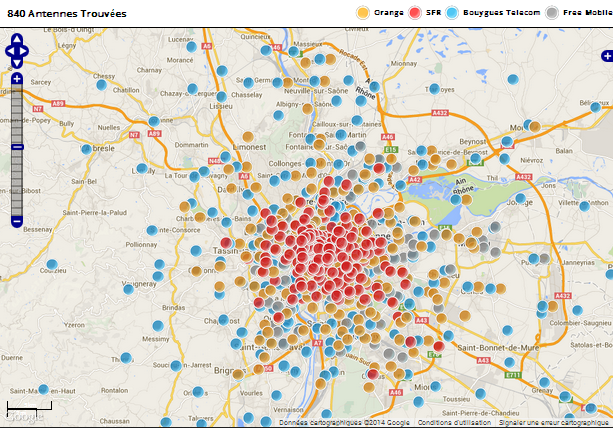Select the blue antenna marker near Courzieu
This screenshot has height=428, width=613.
coord(52,265)
